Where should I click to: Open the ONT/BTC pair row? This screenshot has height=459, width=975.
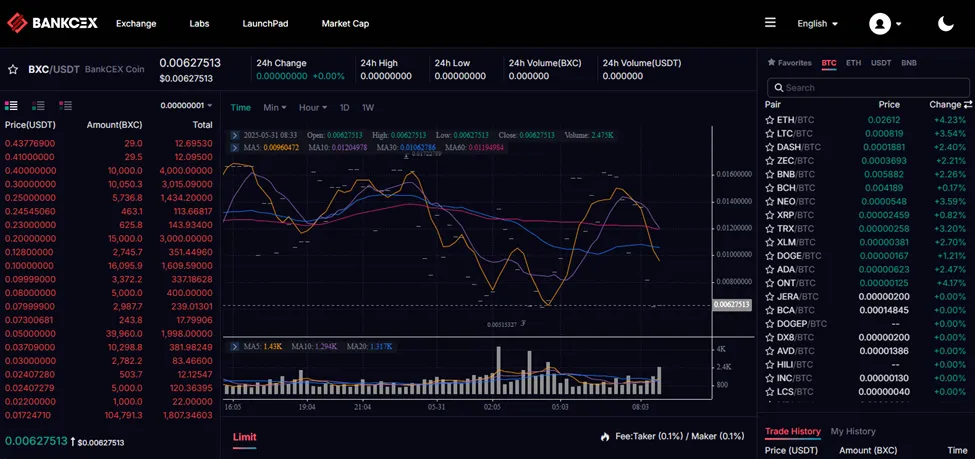[x=866, y=283]
